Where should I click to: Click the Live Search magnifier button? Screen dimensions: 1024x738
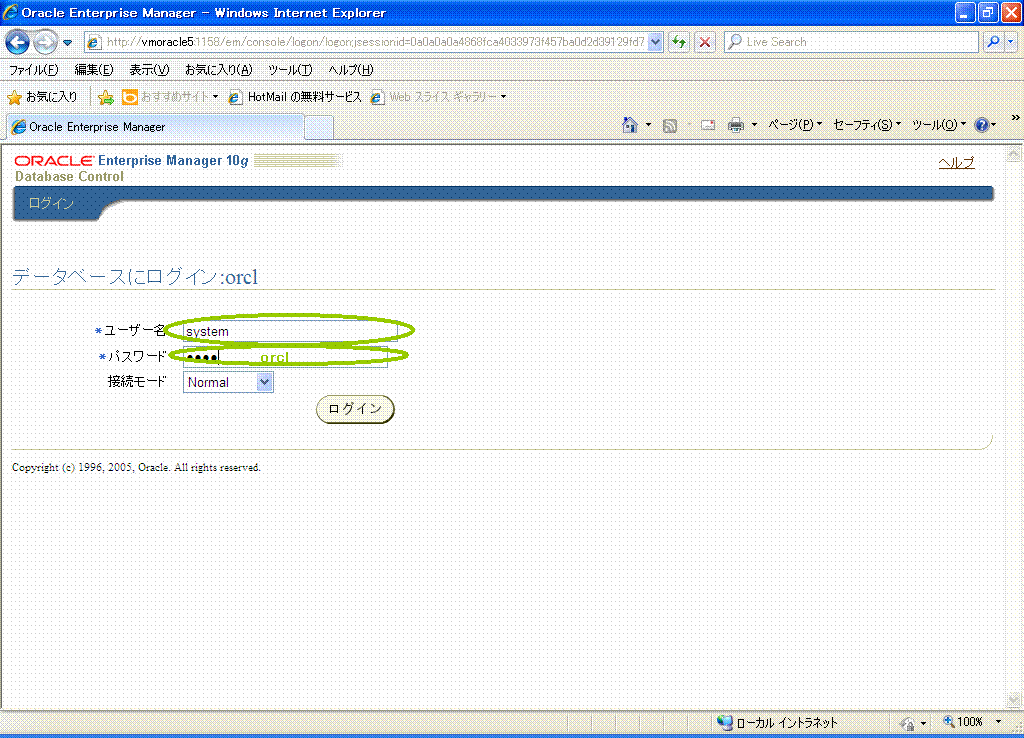(x=993, y=42)
